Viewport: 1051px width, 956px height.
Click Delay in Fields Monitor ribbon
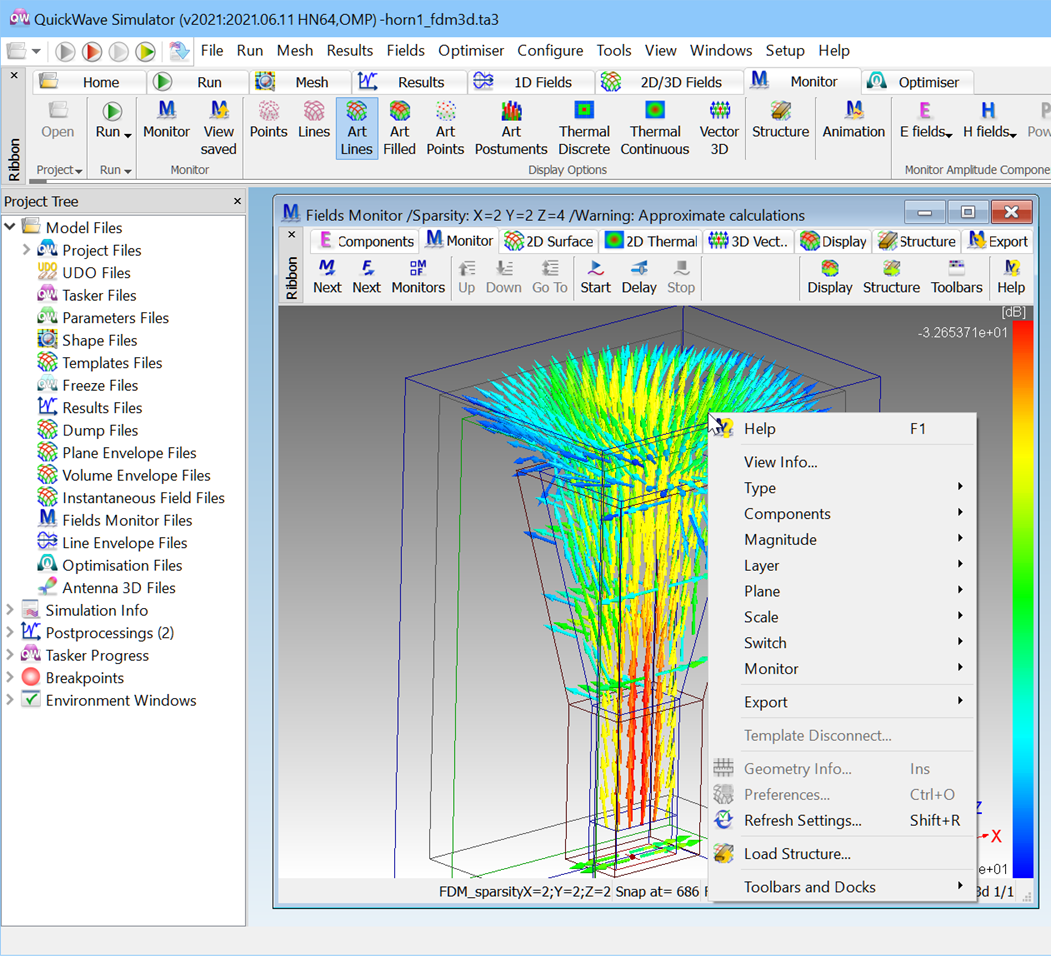pyautogui.click(x=639, y=277)
